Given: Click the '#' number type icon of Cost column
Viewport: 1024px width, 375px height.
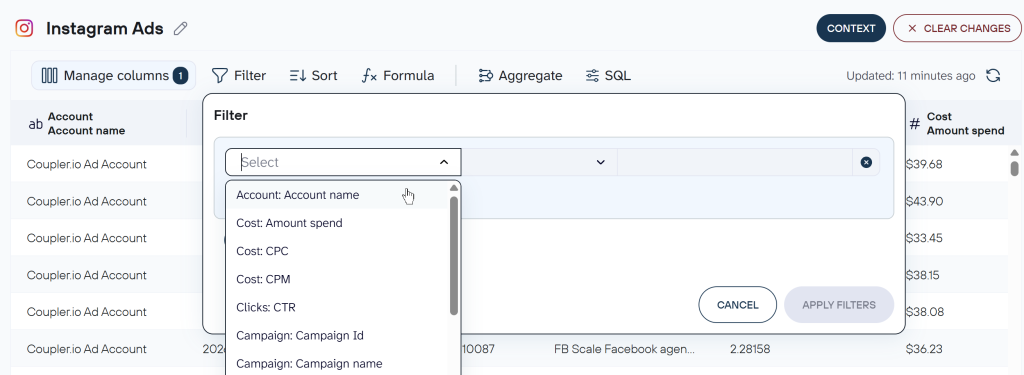Looking at the screenshot, I should point(915,123).
